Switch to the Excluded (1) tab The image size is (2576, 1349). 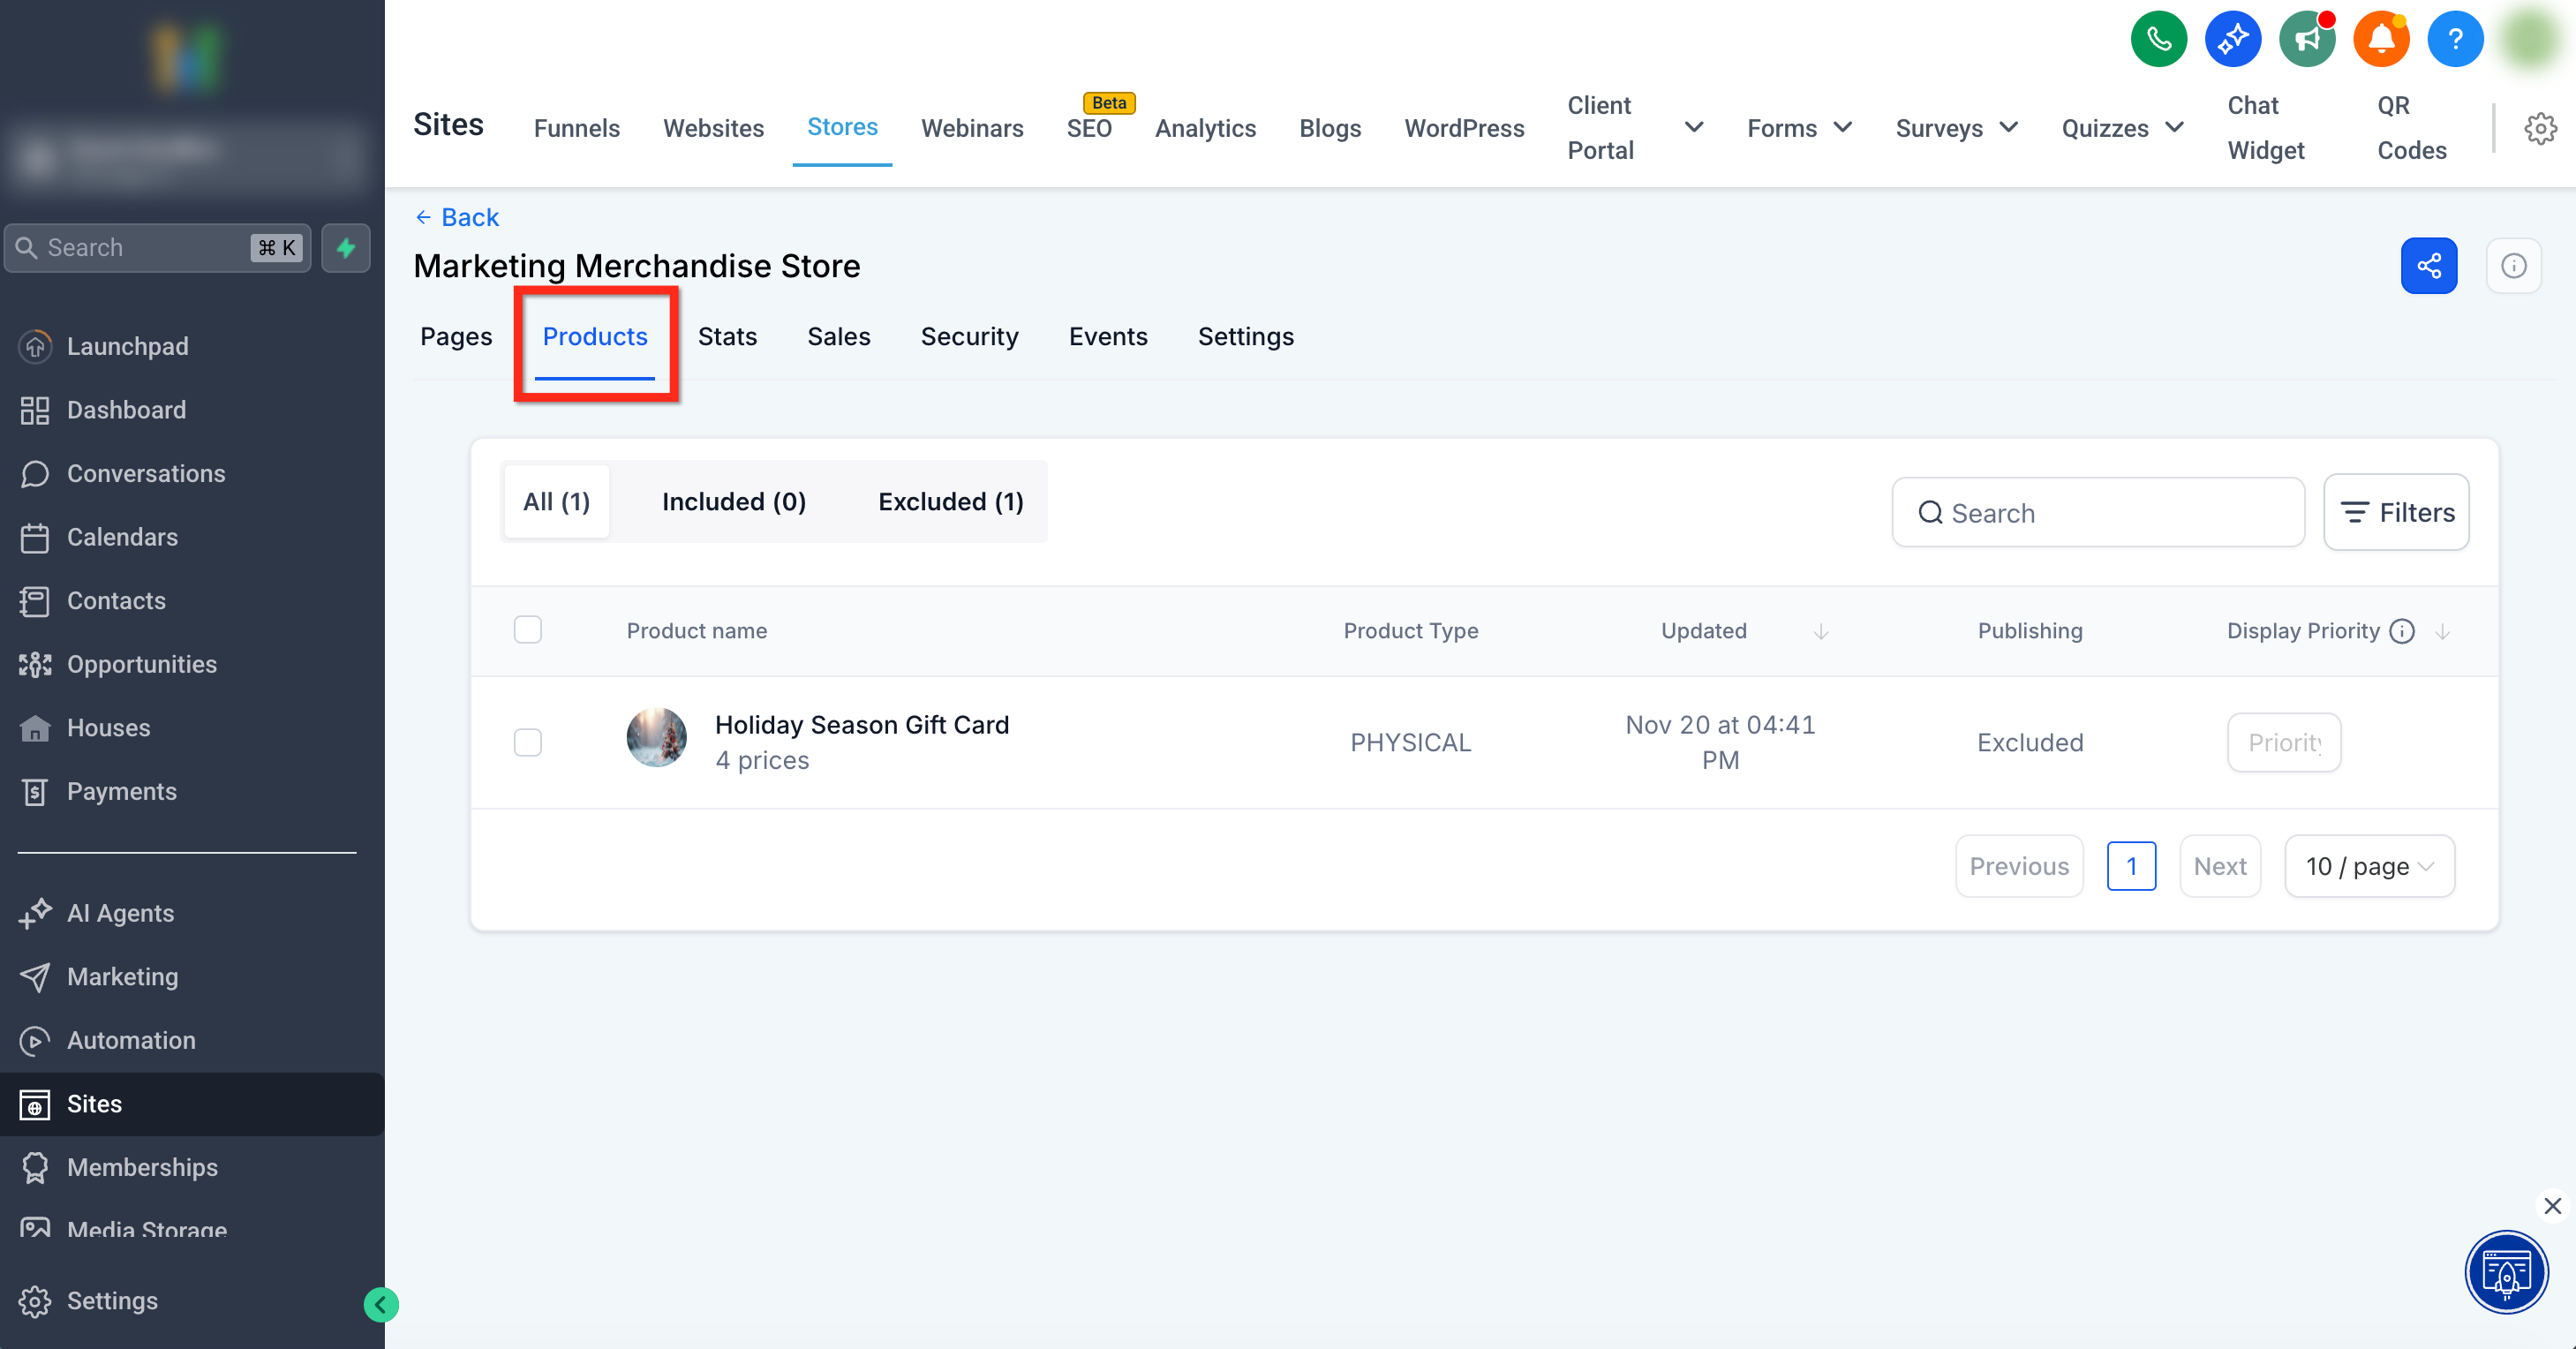pos(950,502)
